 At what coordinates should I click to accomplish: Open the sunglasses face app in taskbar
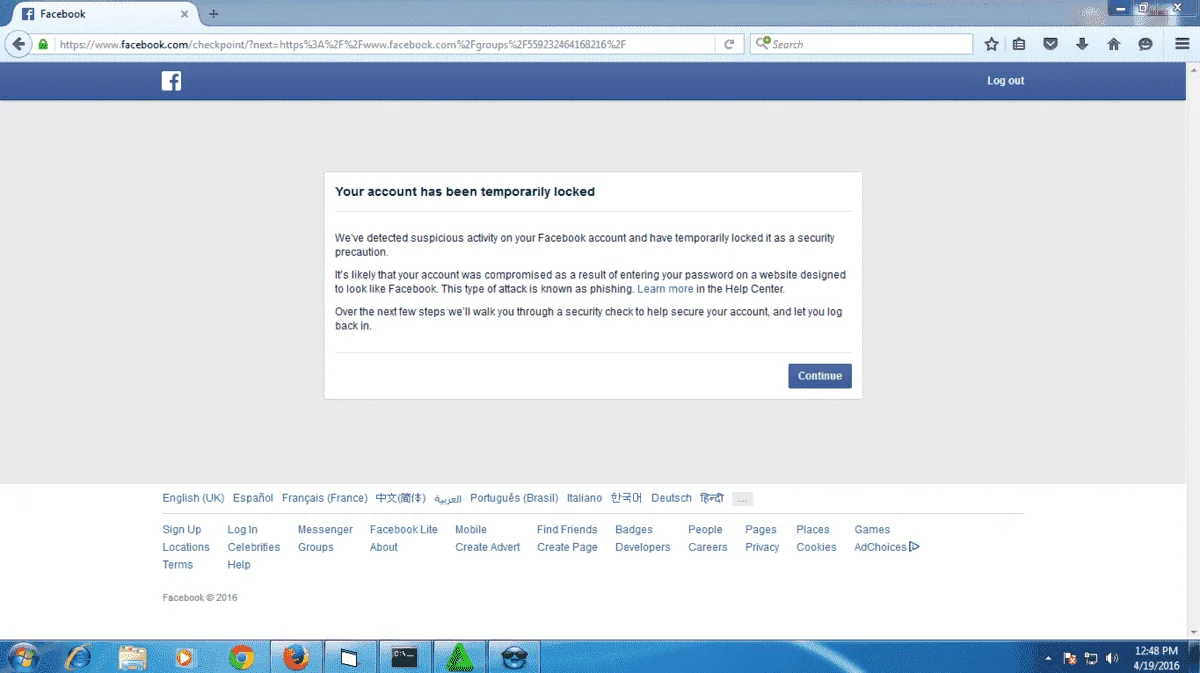pyautogui.click(x=513, y=657)
